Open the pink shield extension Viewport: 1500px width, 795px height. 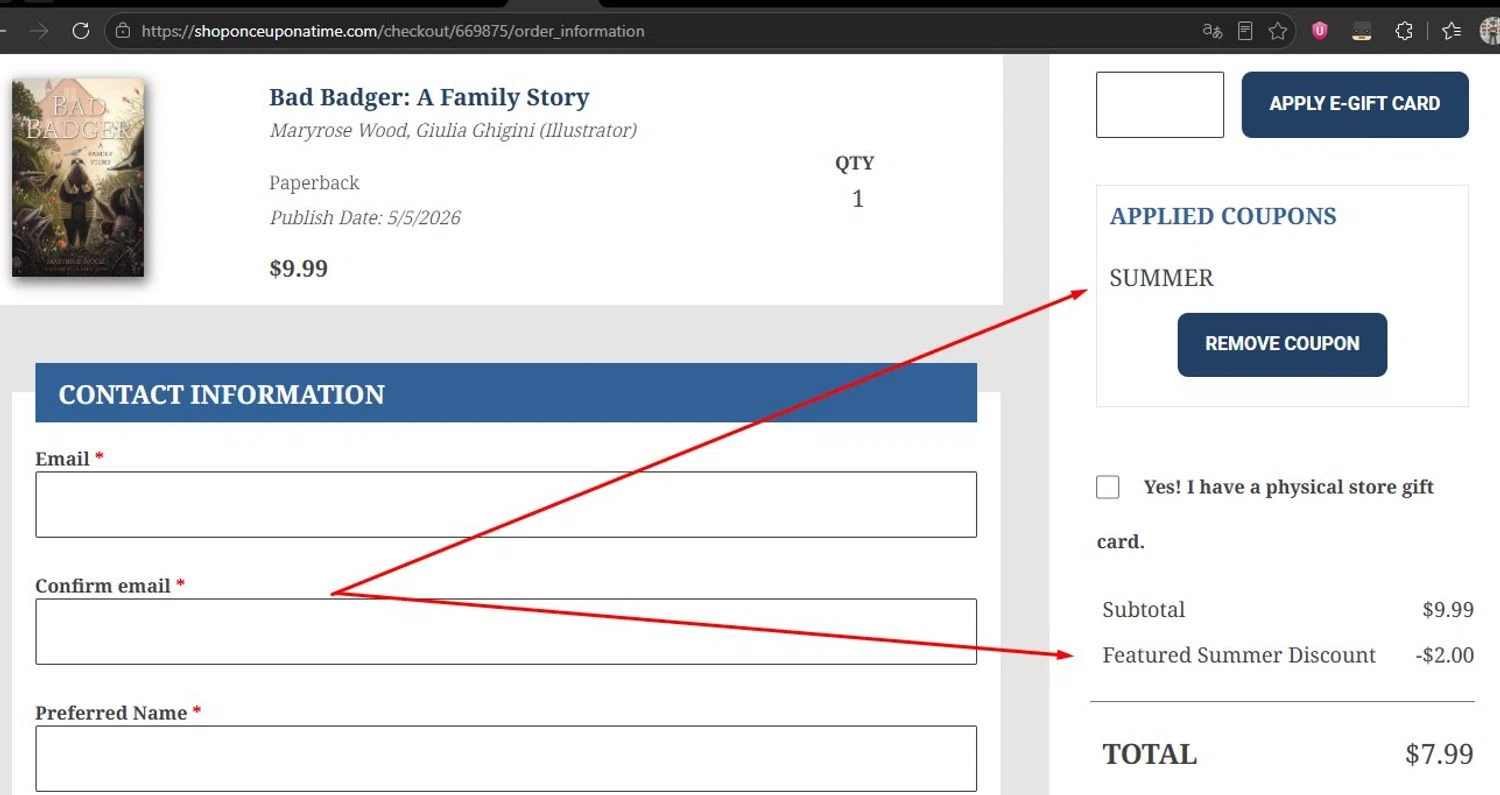pos(1320,31)
